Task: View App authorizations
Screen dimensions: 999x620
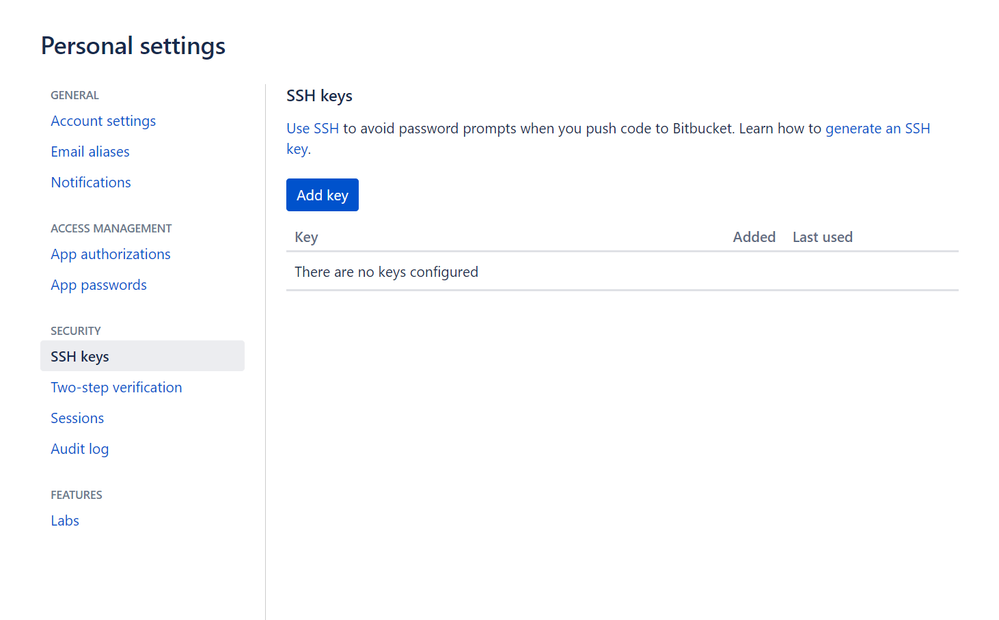Action: (x=110, y=254)
